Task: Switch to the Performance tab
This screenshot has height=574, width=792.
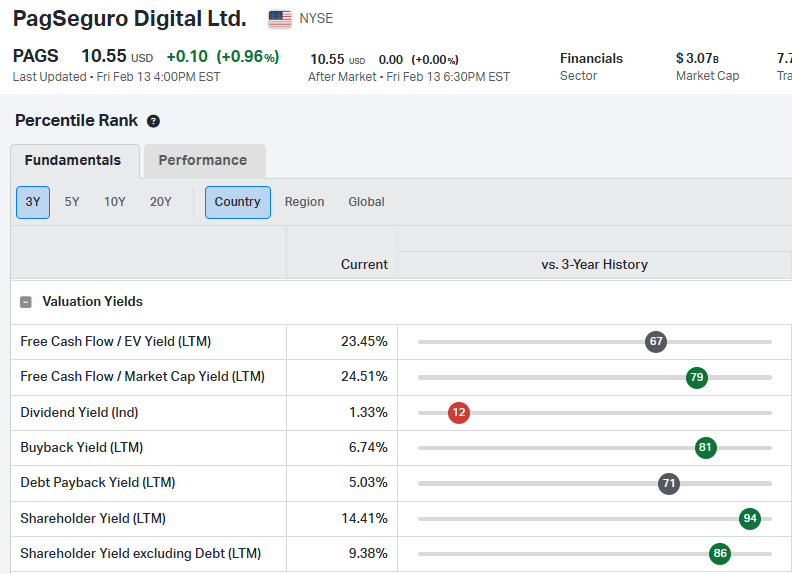Action: coord(205,161)
